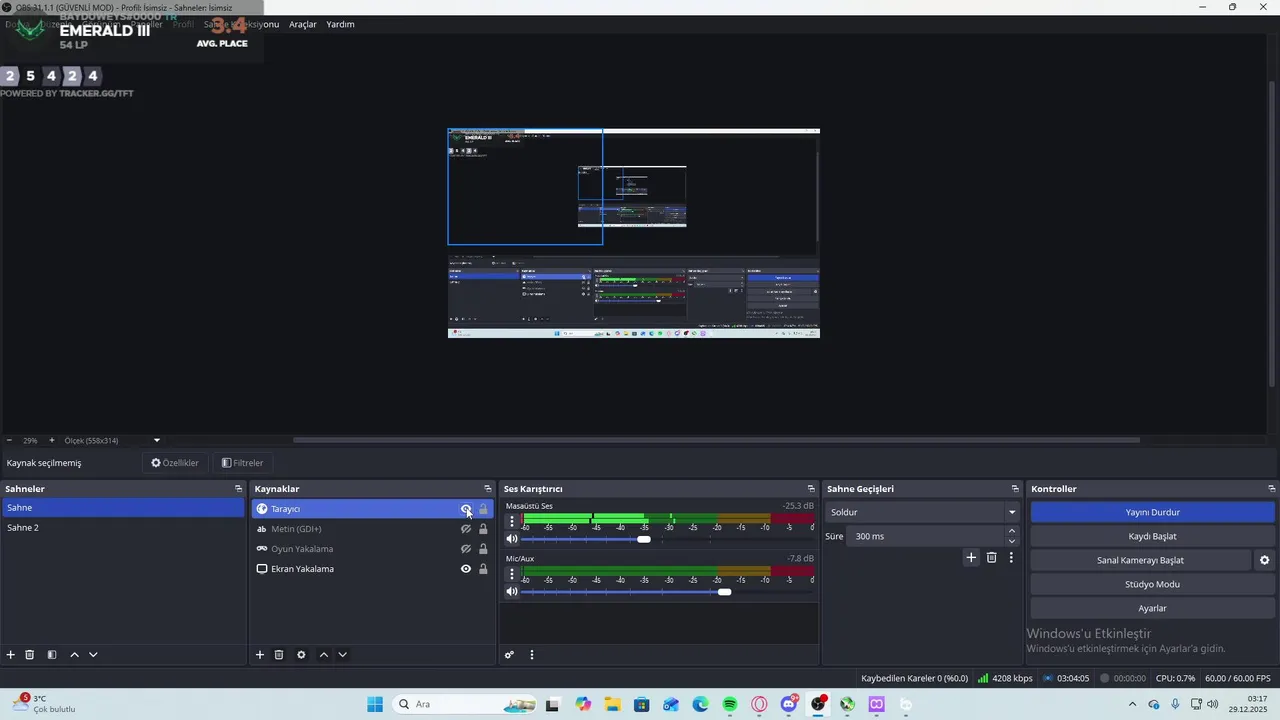
Task: Open Masaüstü Ses options dots menu
Action: [x=512, y=521]
